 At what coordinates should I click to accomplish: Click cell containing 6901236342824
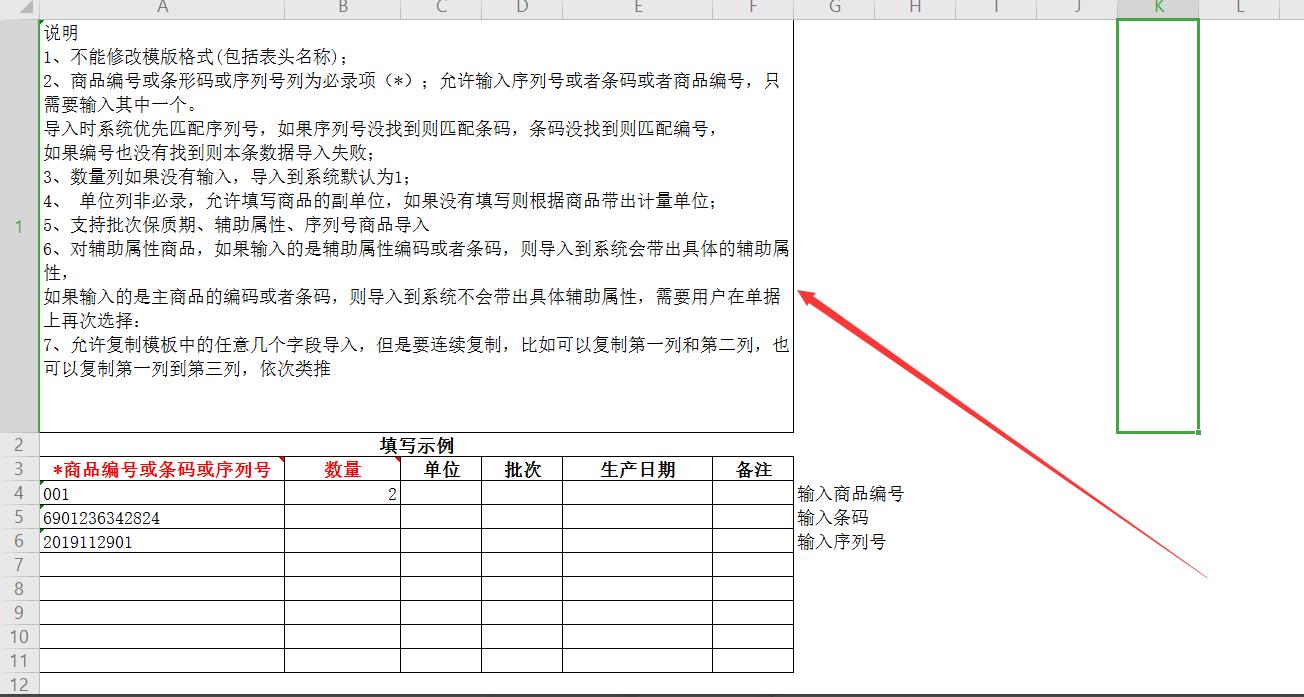point(162,517)
